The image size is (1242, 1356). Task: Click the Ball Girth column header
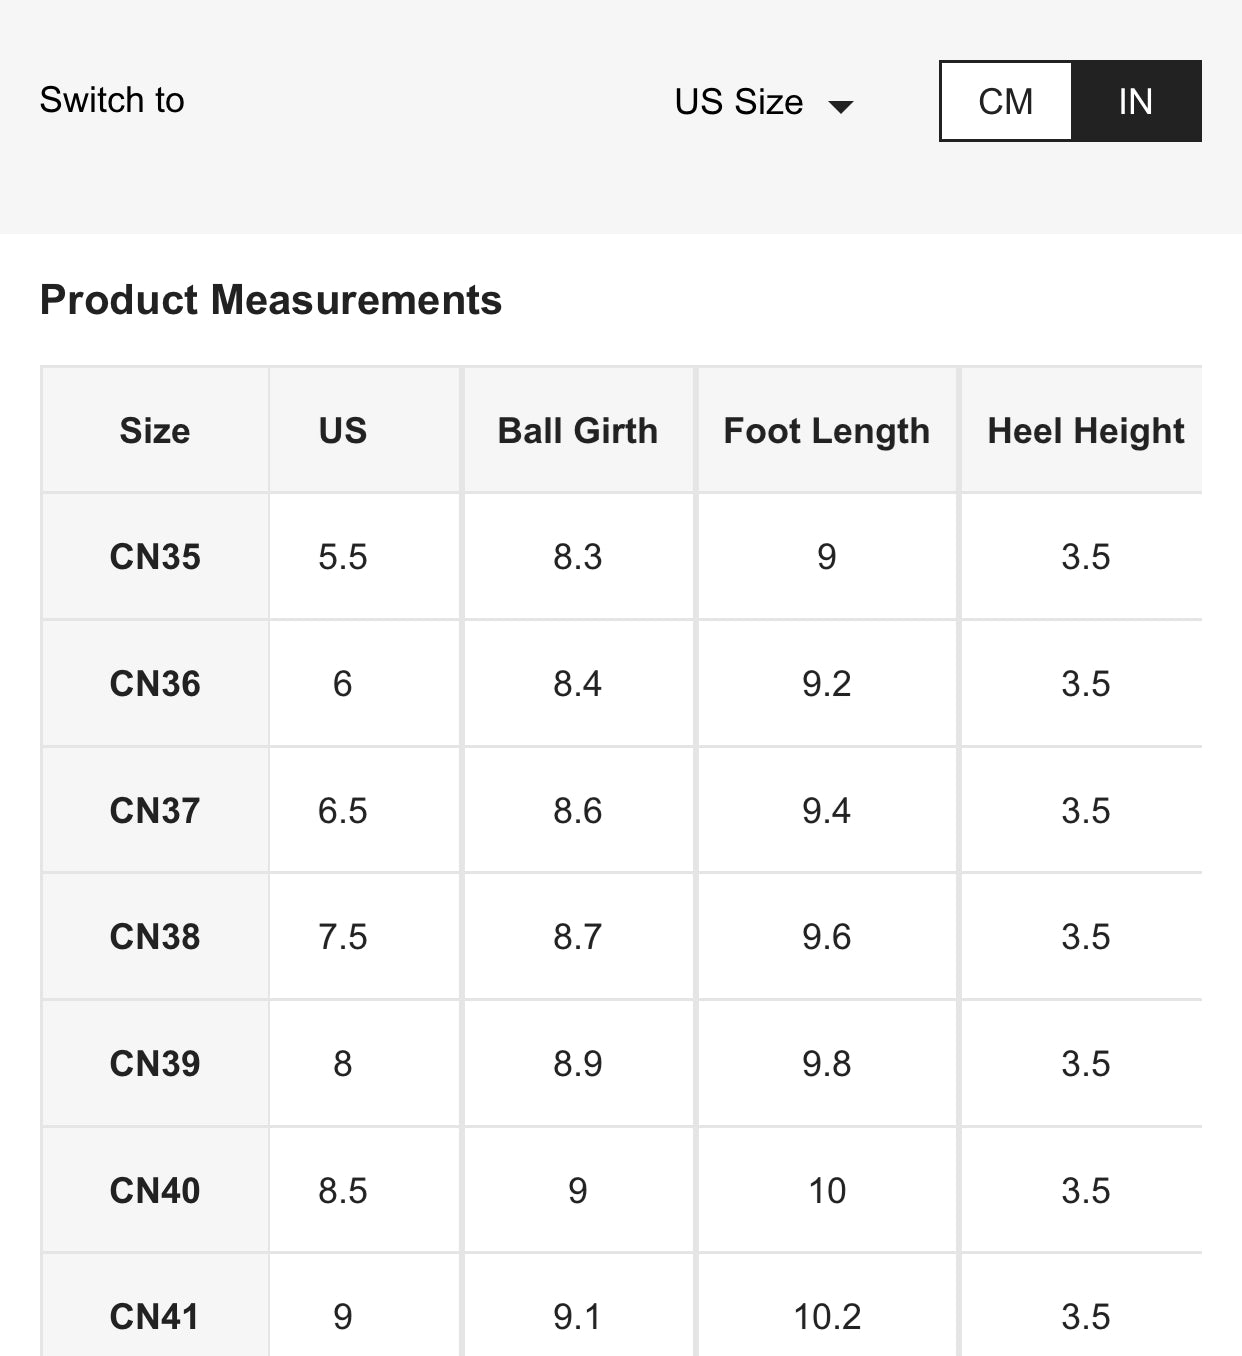point(578,430)
